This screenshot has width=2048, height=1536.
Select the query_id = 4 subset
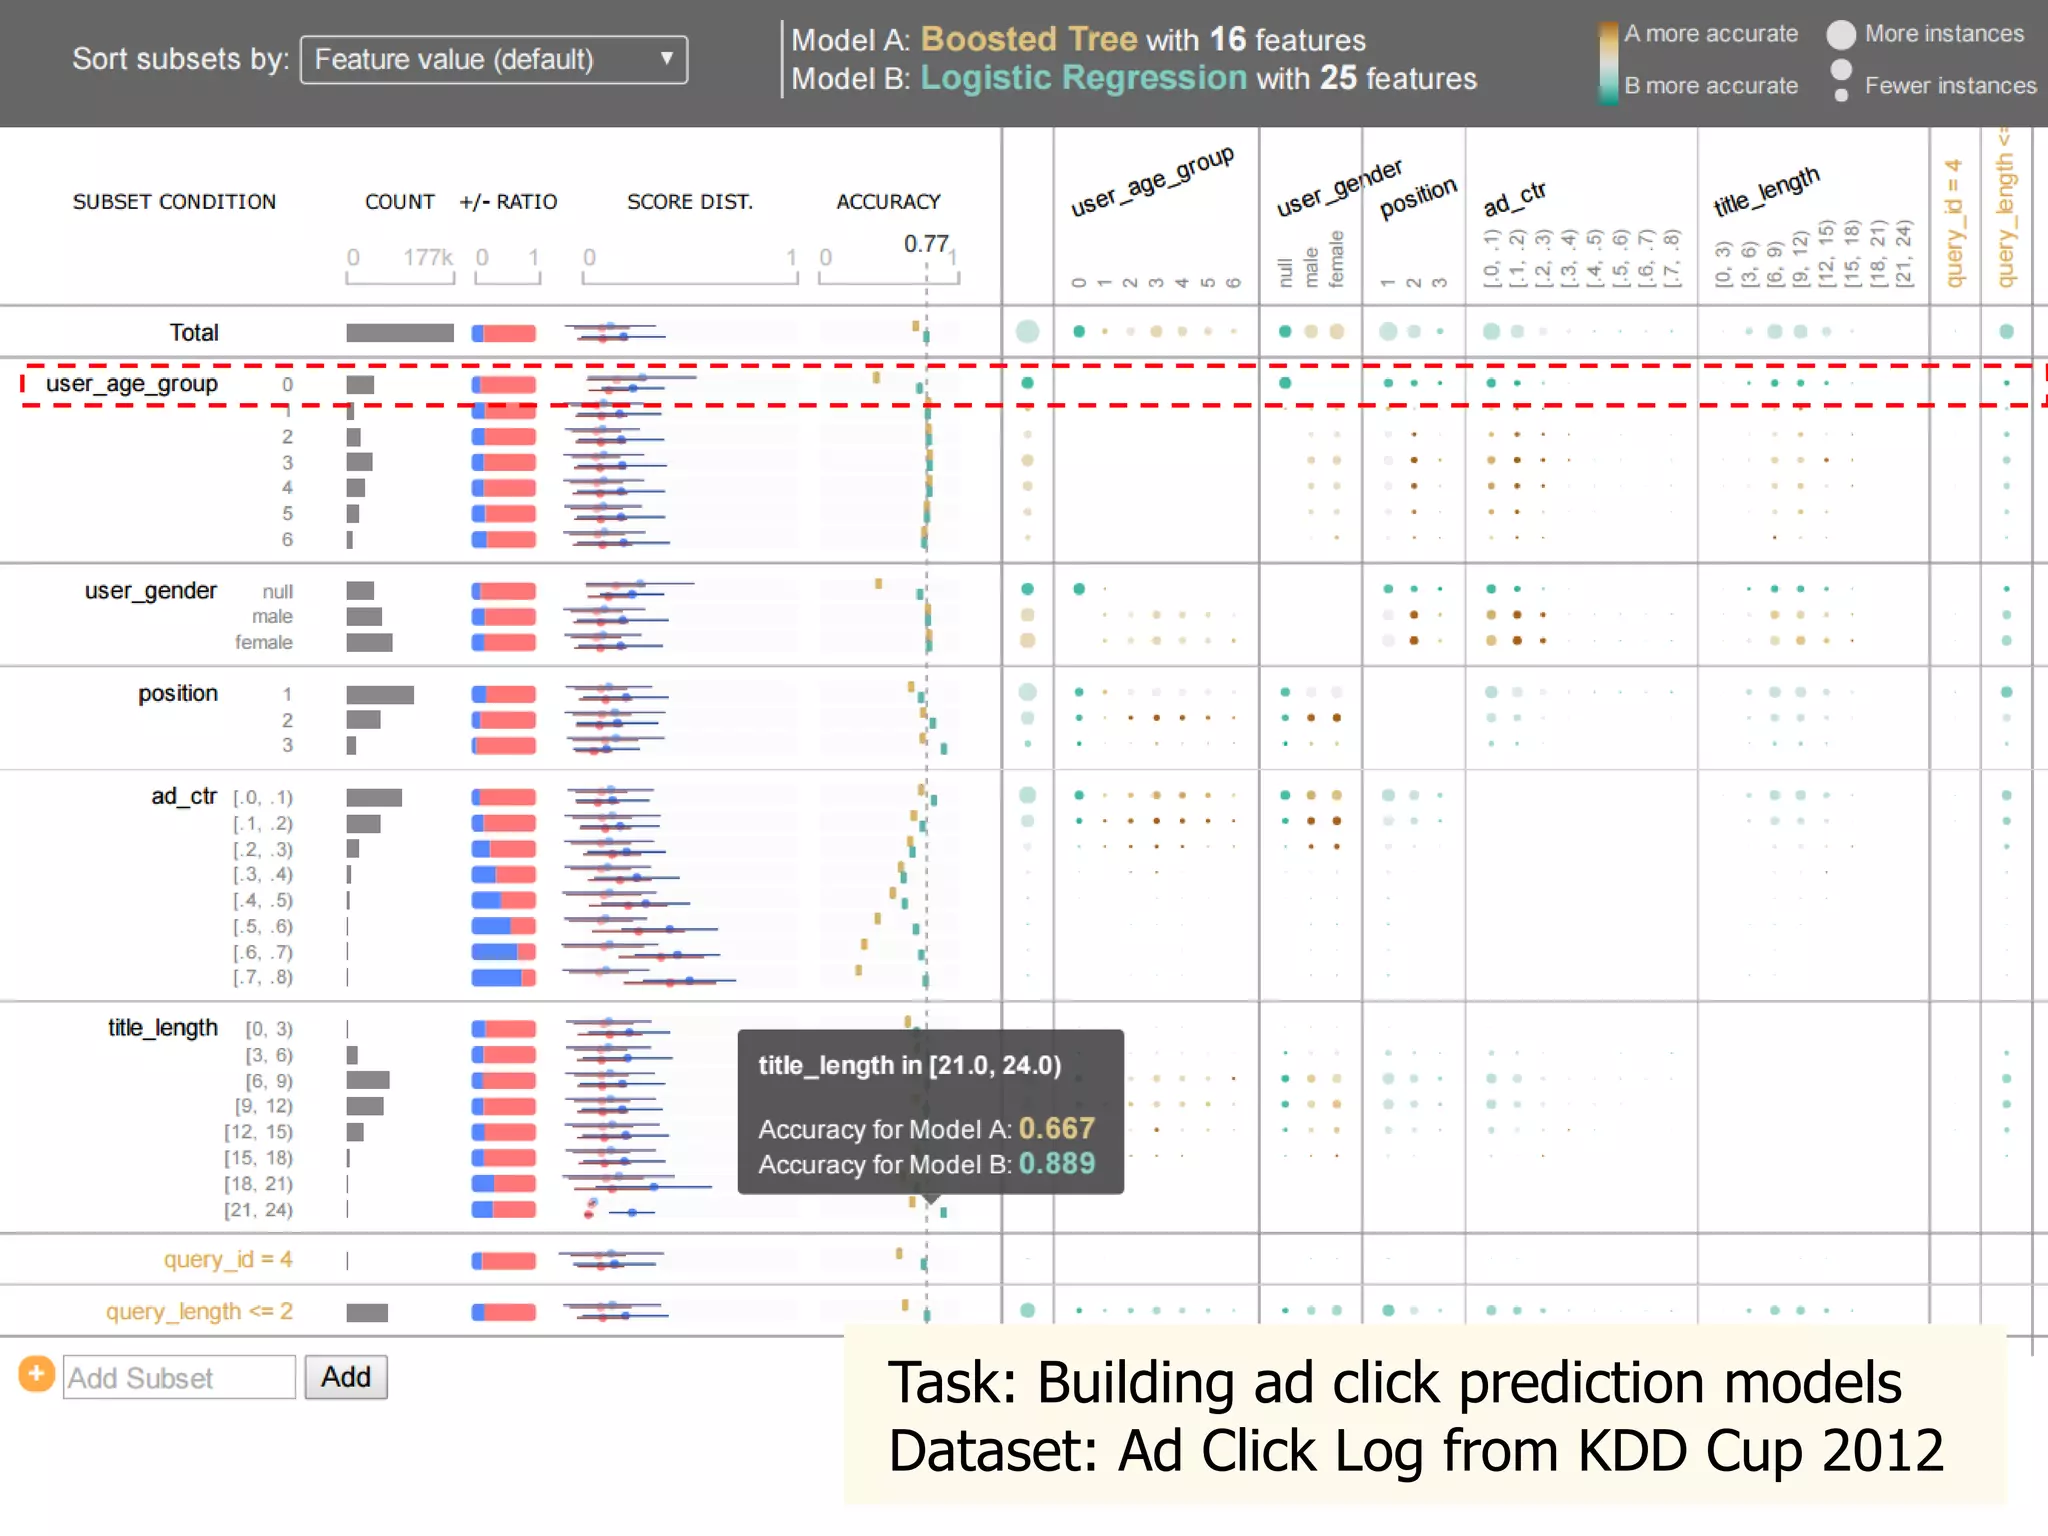coord(228,1259)
